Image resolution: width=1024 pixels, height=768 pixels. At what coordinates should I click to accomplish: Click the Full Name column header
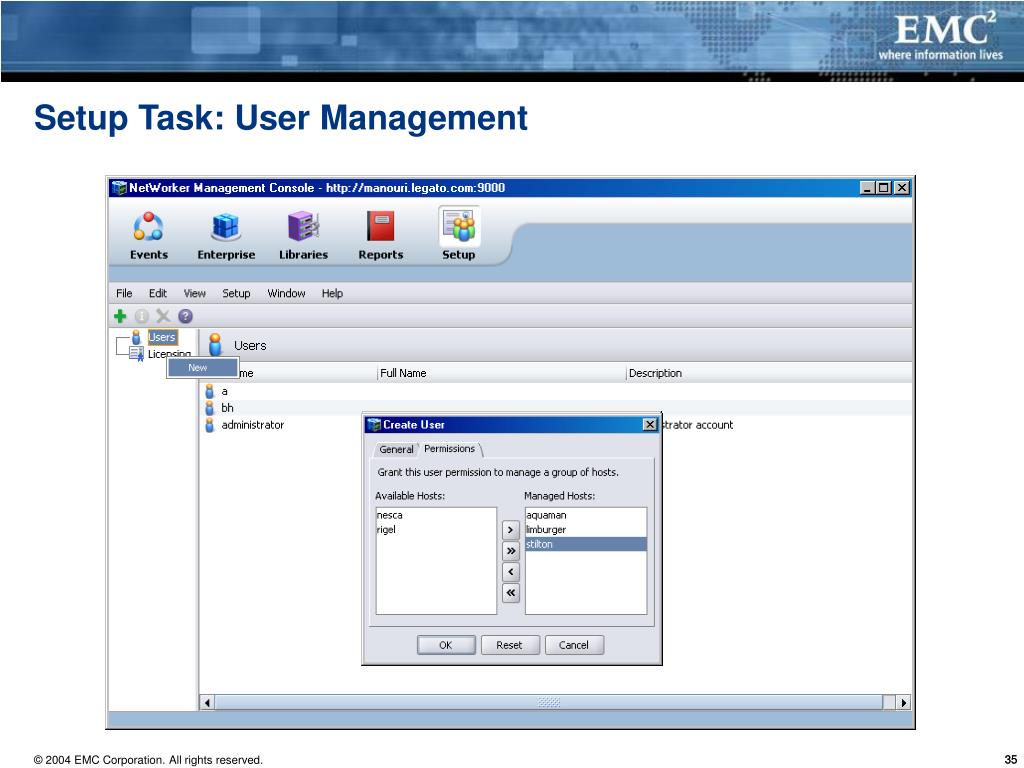502,374
